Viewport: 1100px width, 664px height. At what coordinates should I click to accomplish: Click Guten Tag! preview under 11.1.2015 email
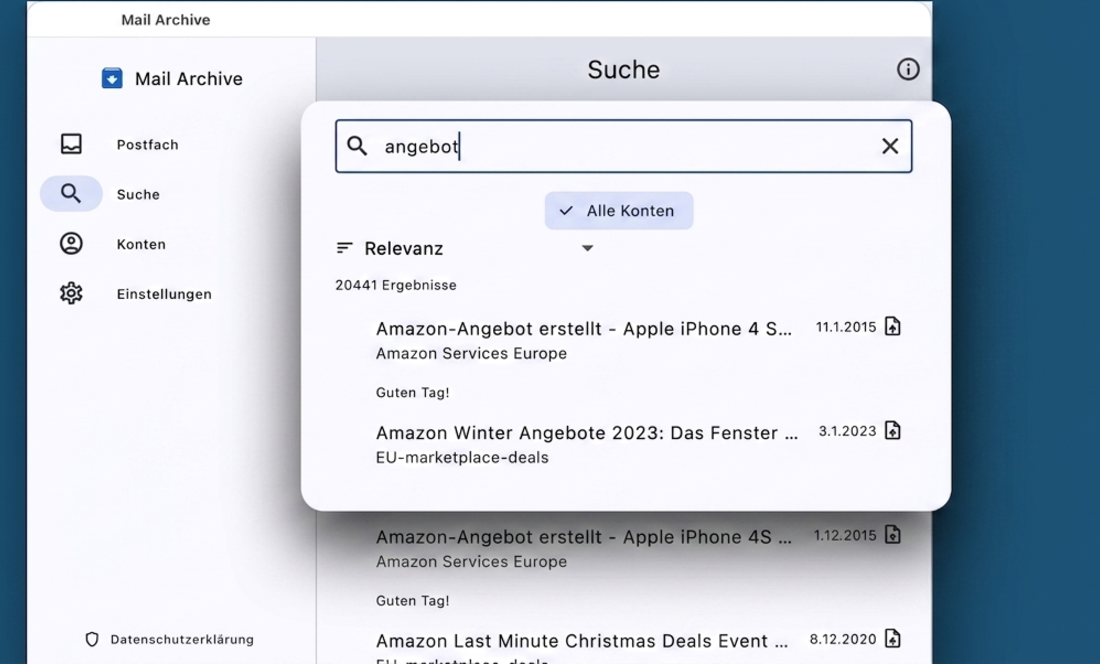[412, 393]
